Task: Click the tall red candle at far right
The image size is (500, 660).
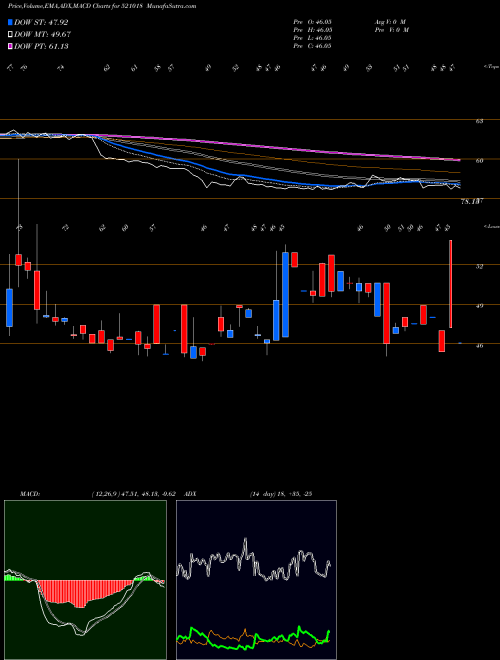Action: click(451, 284)
